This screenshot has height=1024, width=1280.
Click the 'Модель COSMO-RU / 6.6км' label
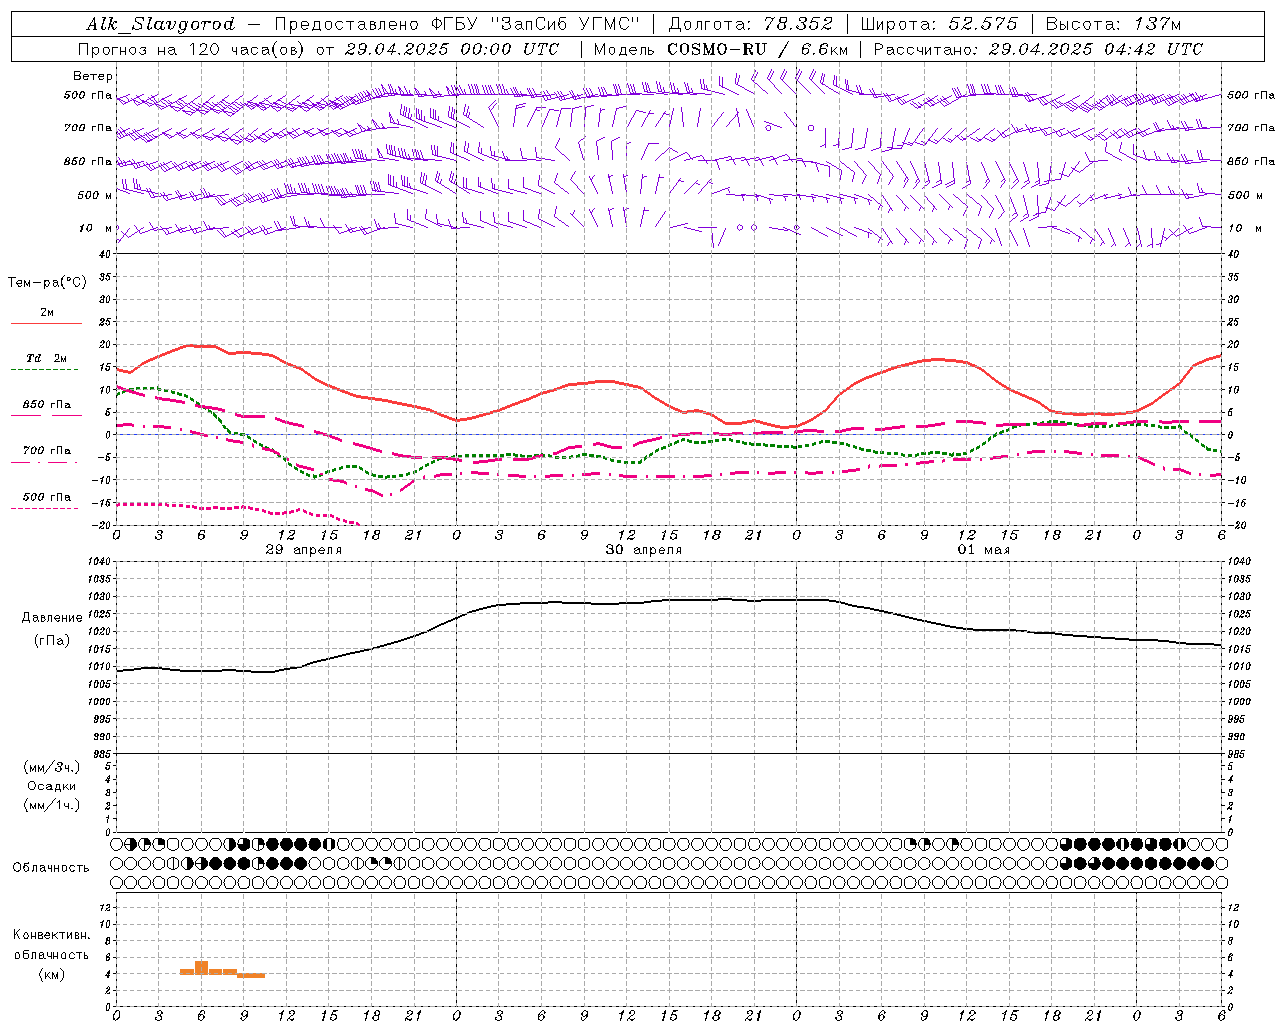coord(720,49)
